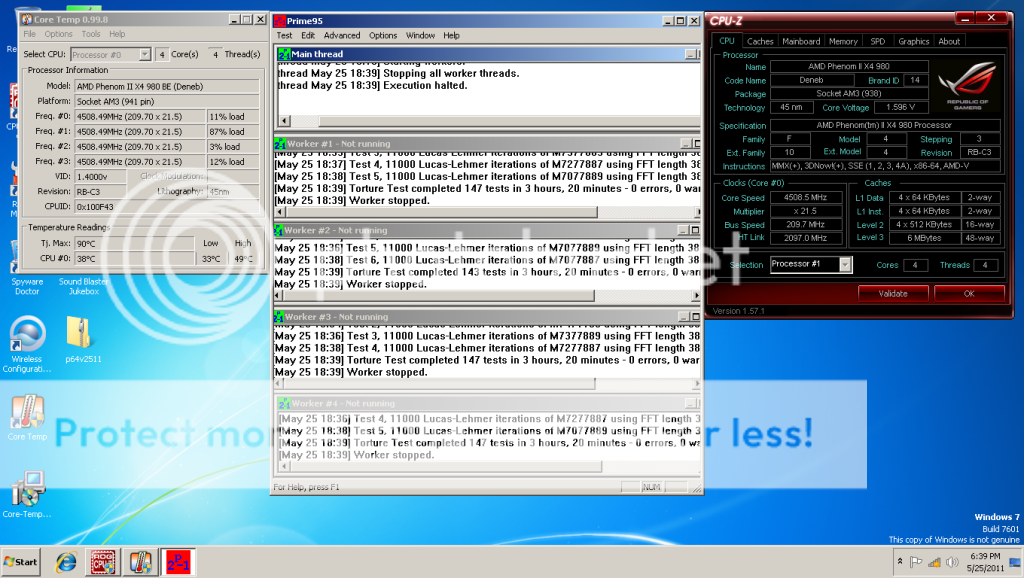This screenshot has height=578, width=1024.
Task: Switch to the CPU tab in CPU-Z
Action: click(727, 40)
